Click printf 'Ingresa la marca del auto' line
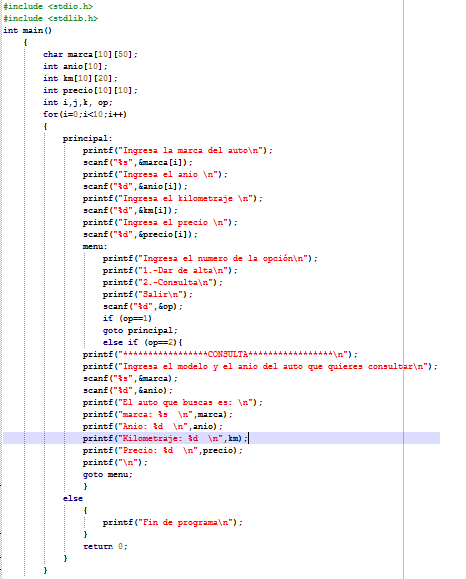Viewport: 466px width, 579px height. pos(178,150)
